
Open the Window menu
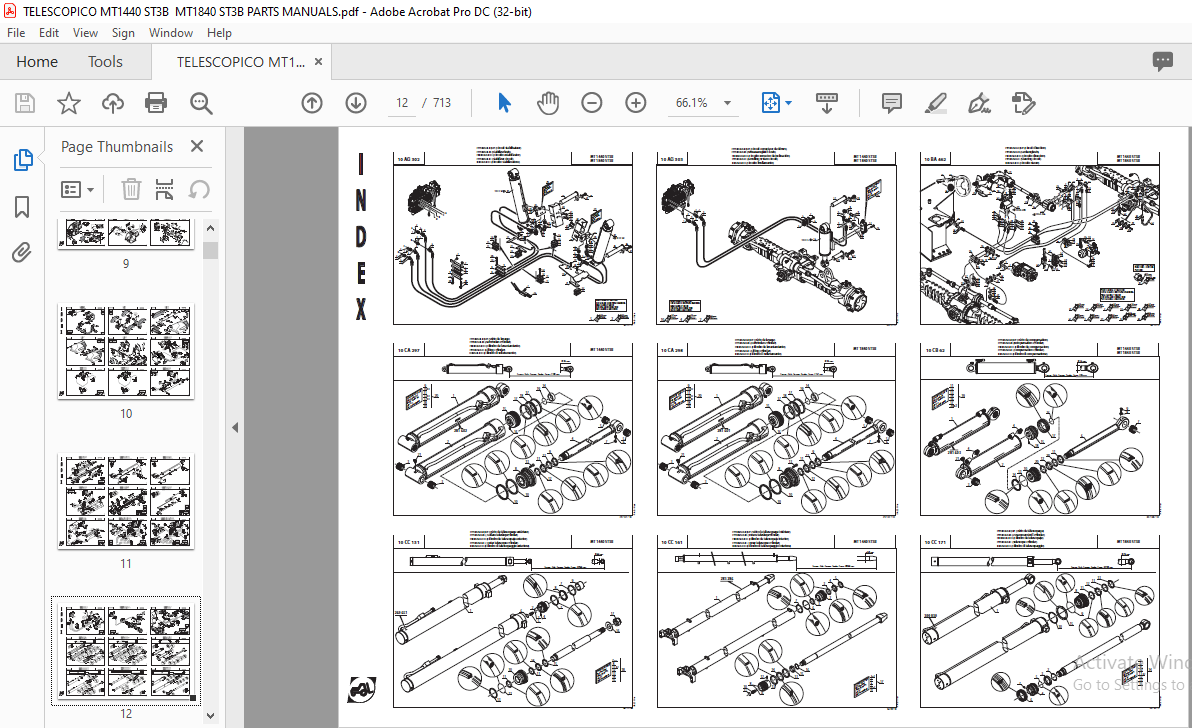click(171, 33)
